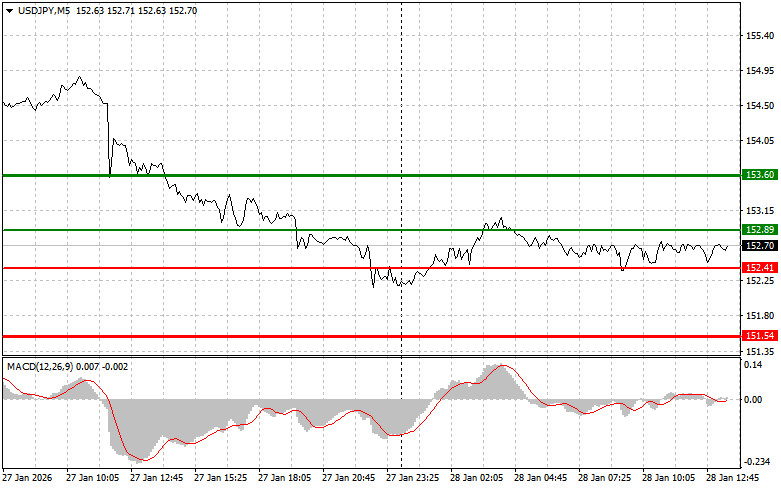
Task: Click the 28 Jan 10:05 time label
Action: [x=668, y=478]
